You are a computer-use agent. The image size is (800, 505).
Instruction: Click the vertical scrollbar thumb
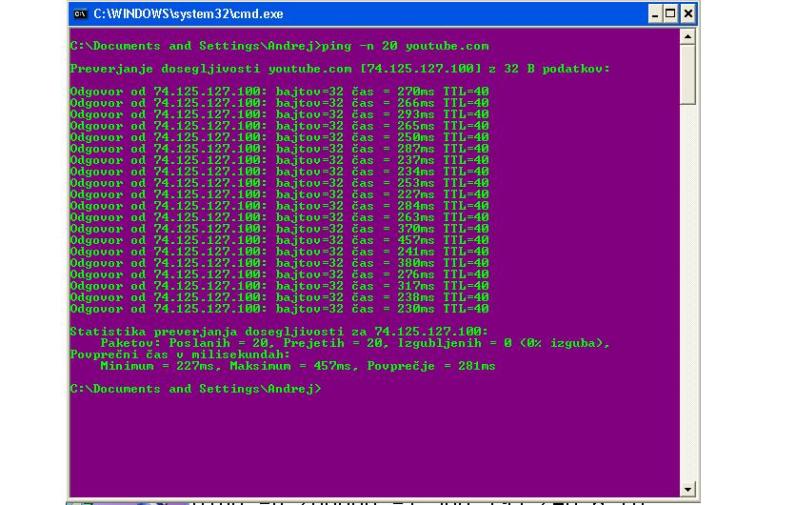(x=687, y=75)
